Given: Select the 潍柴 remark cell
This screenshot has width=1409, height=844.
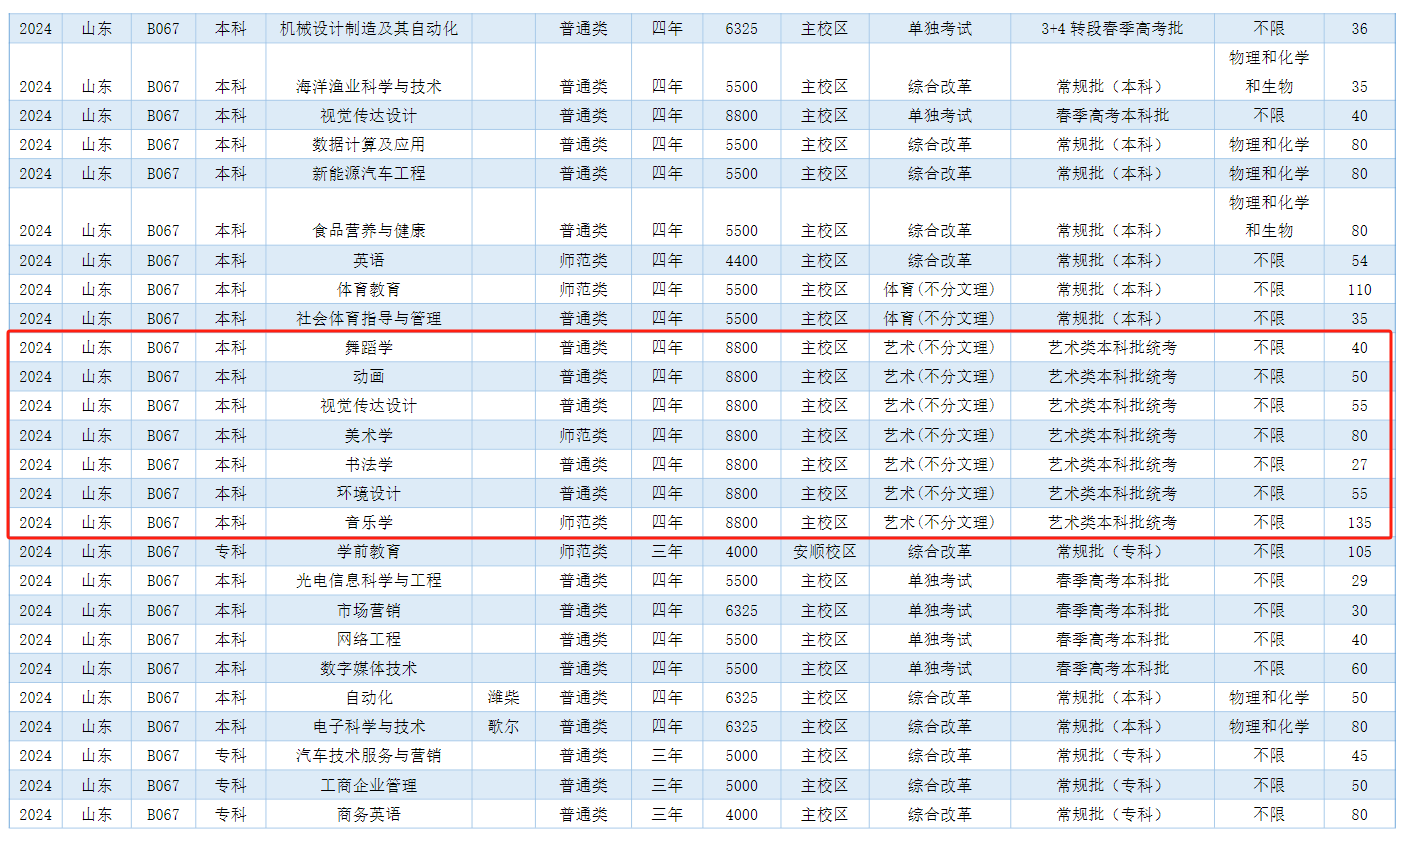Looking at the screenshot, I should pos(503,697).
